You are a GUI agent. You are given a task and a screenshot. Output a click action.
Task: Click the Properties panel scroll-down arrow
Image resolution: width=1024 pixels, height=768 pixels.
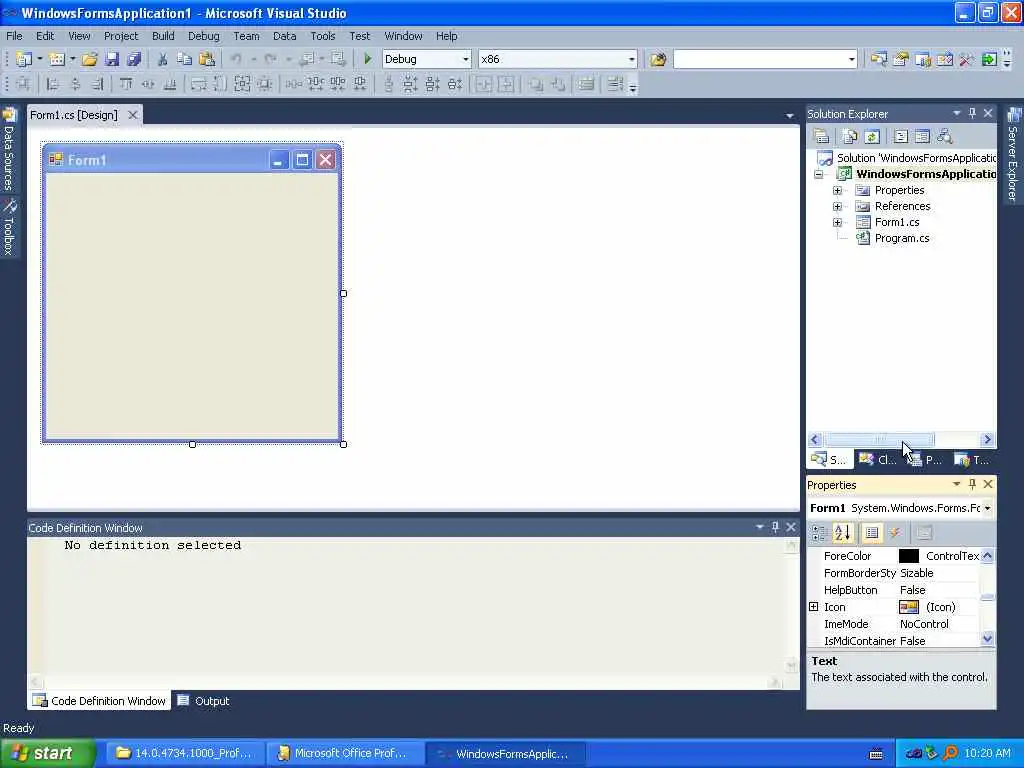[987, 639]
